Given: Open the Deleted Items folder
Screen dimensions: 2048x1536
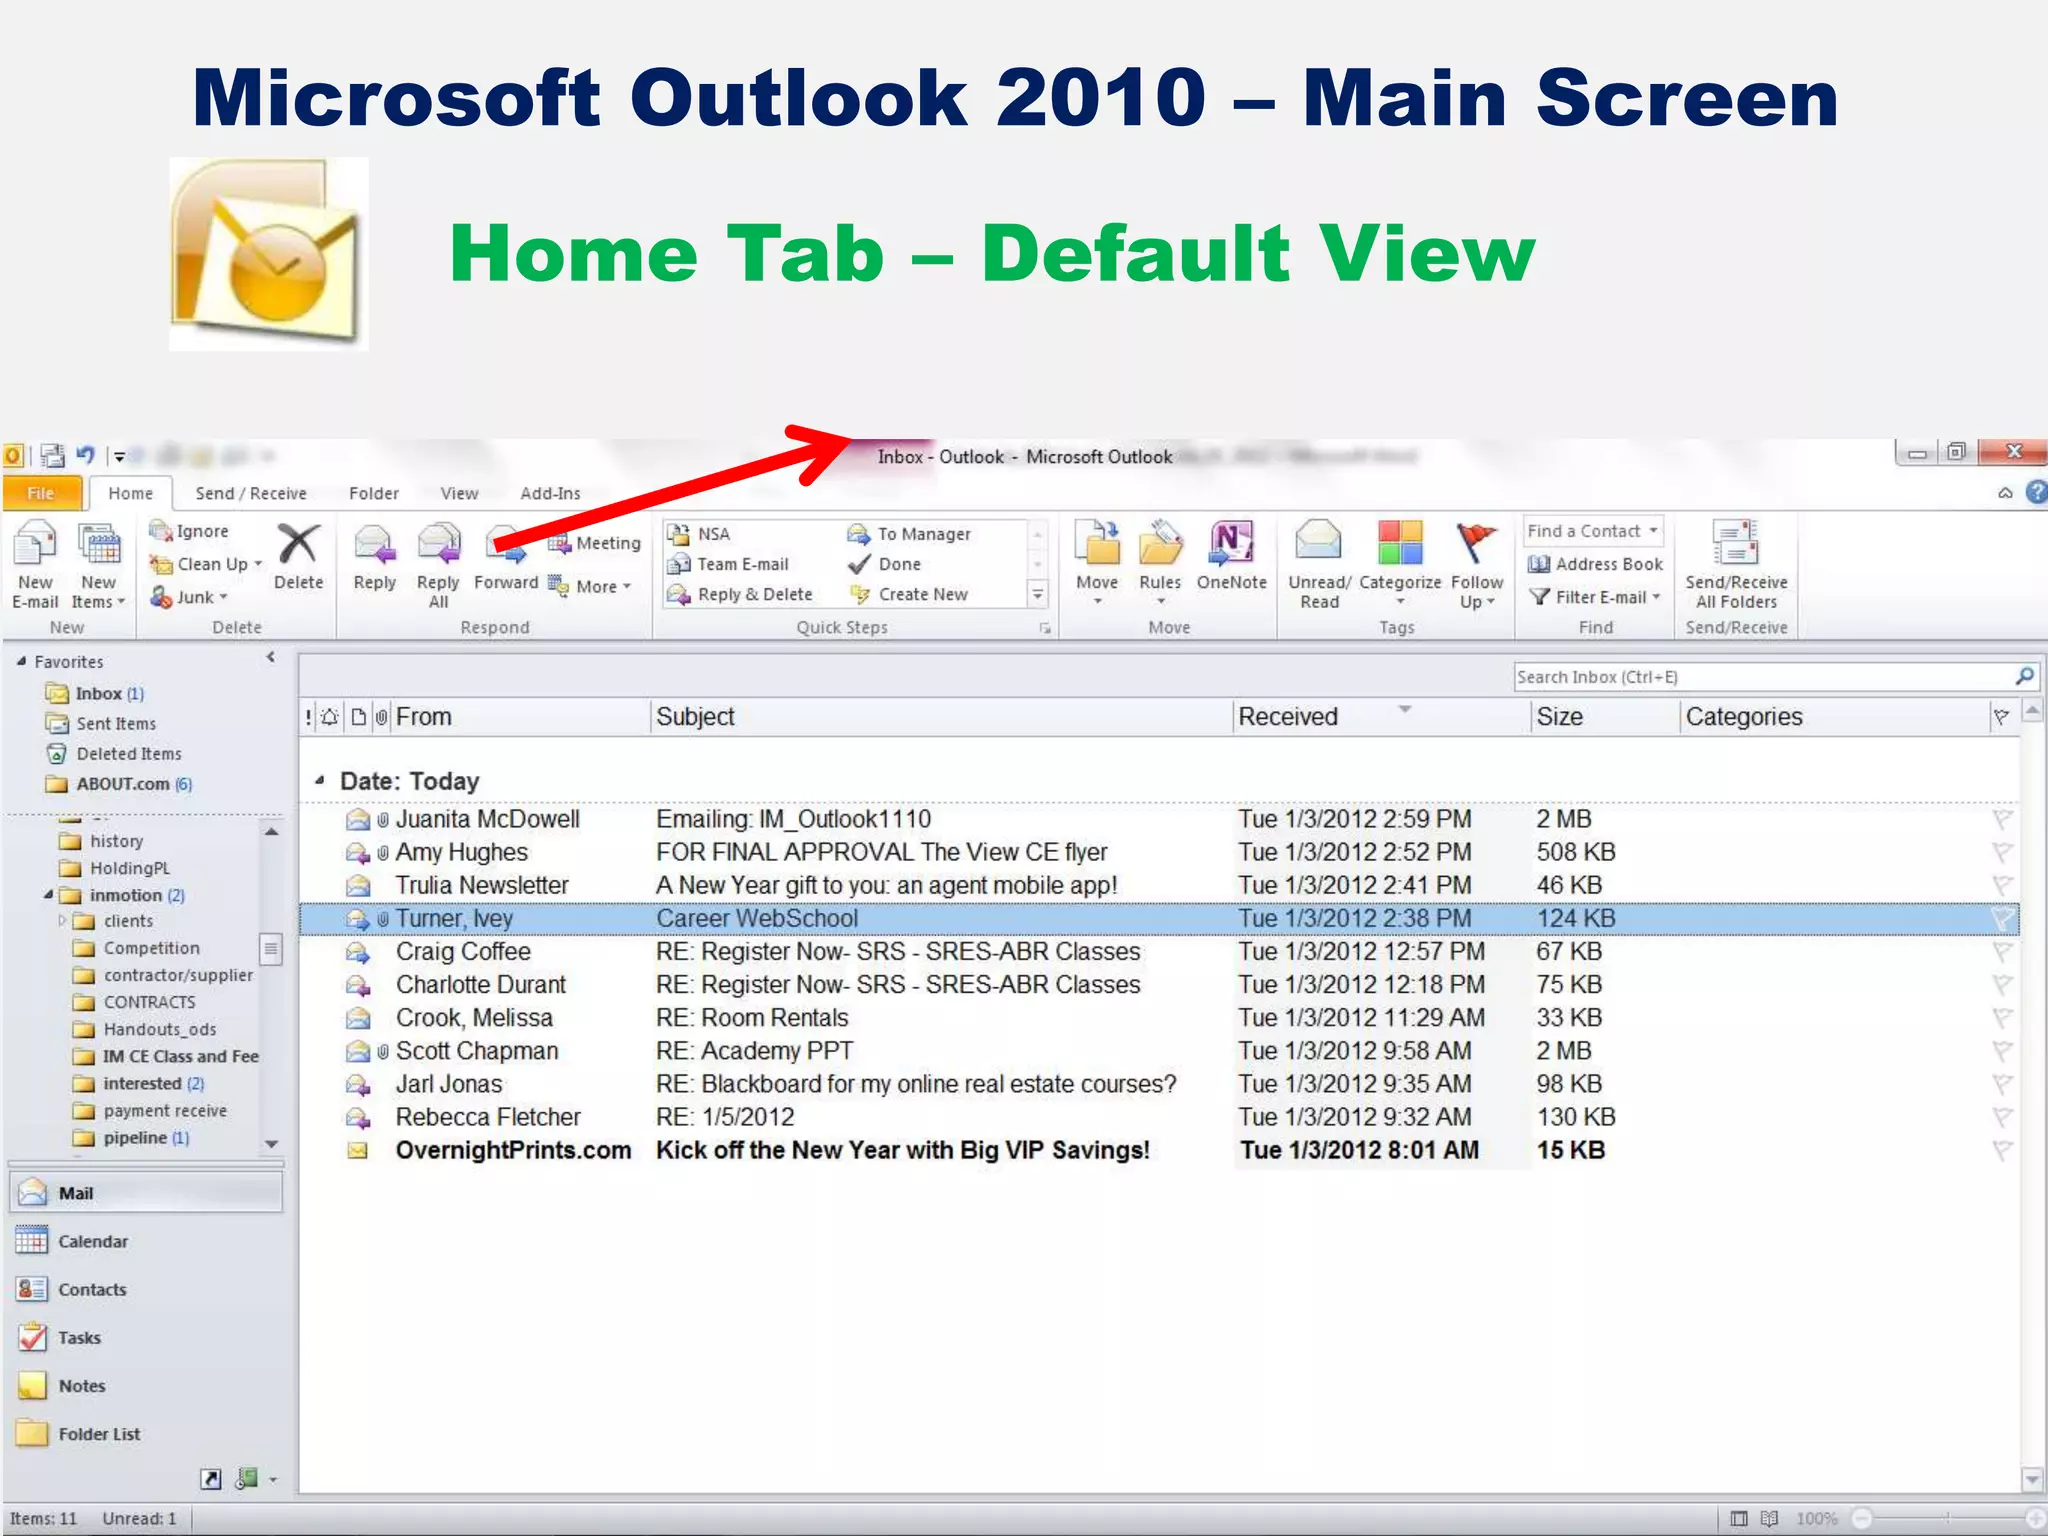Looking at the screenshot, I should [114, 753].
